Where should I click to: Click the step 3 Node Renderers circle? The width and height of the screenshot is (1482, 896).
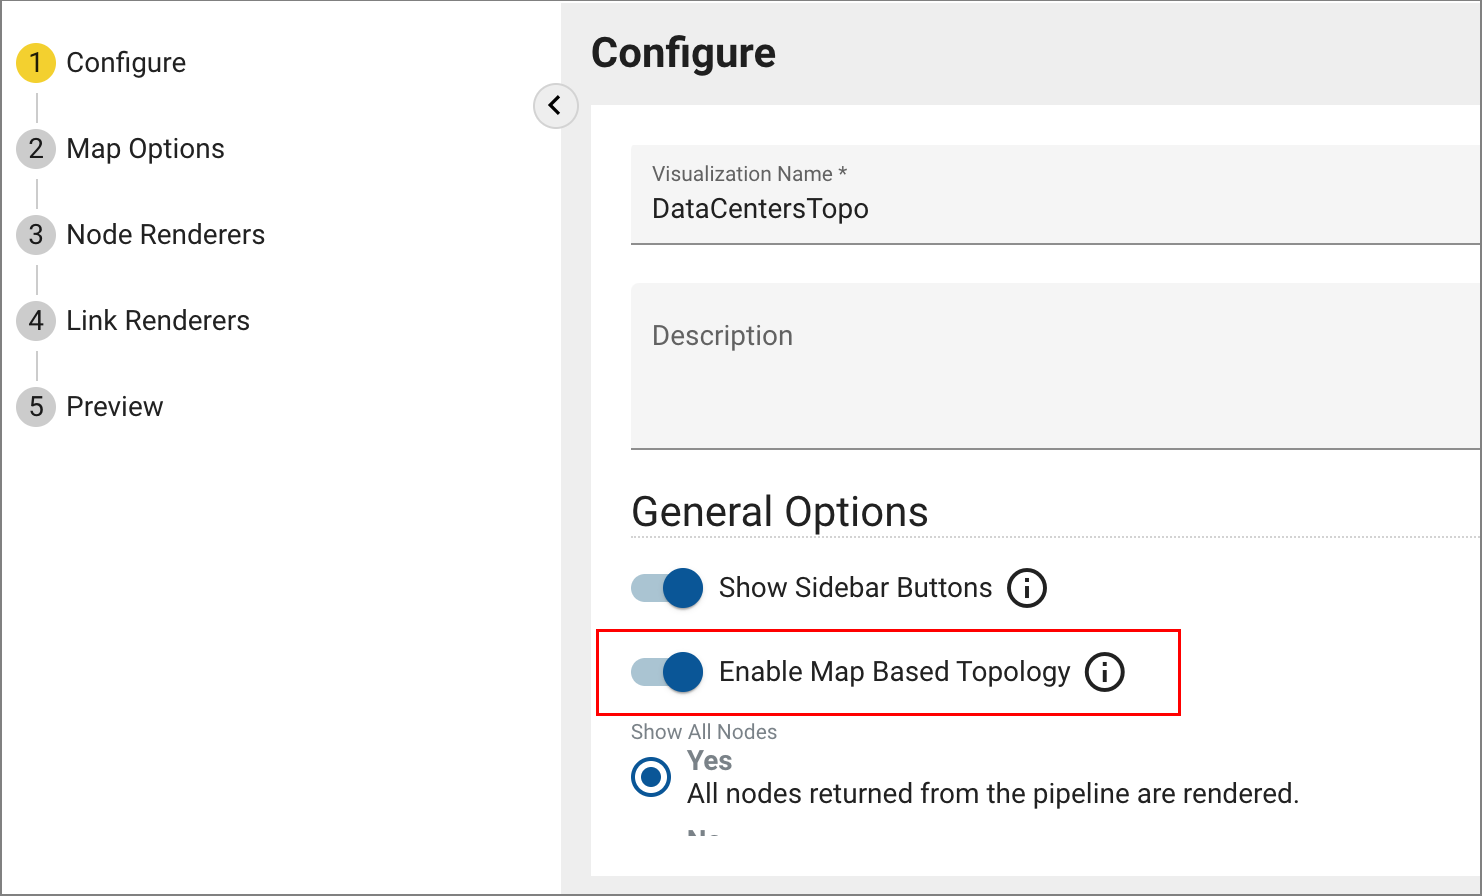pyautogui.click(x=36, y=234)
